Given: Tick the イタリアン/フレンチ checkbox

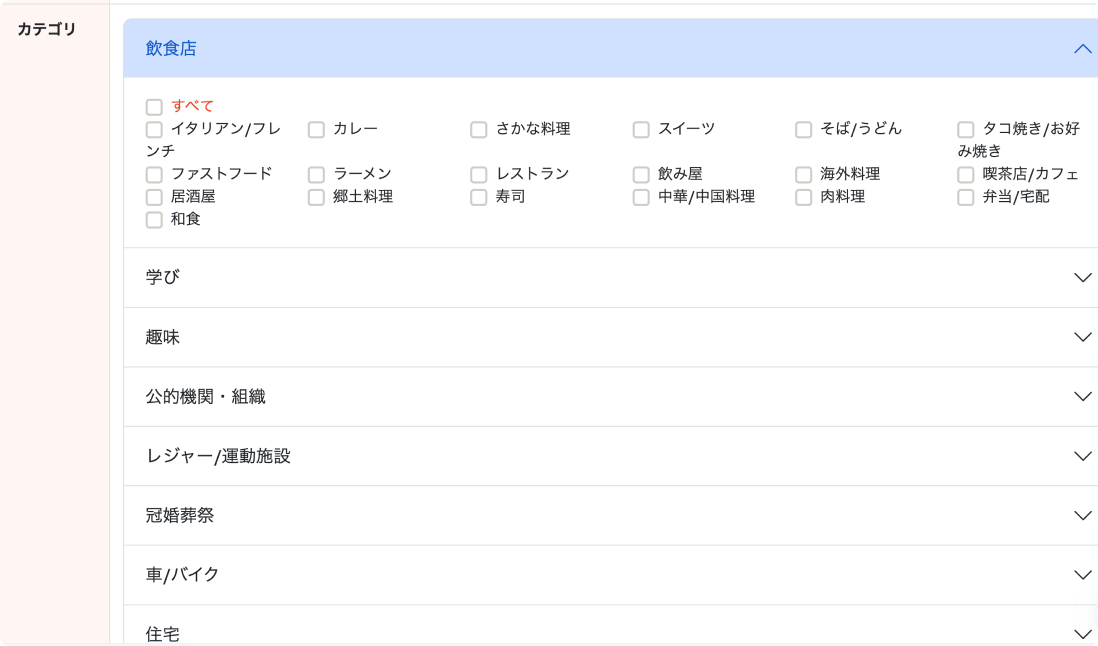Looking at the screenshot, I should point(154,130).
